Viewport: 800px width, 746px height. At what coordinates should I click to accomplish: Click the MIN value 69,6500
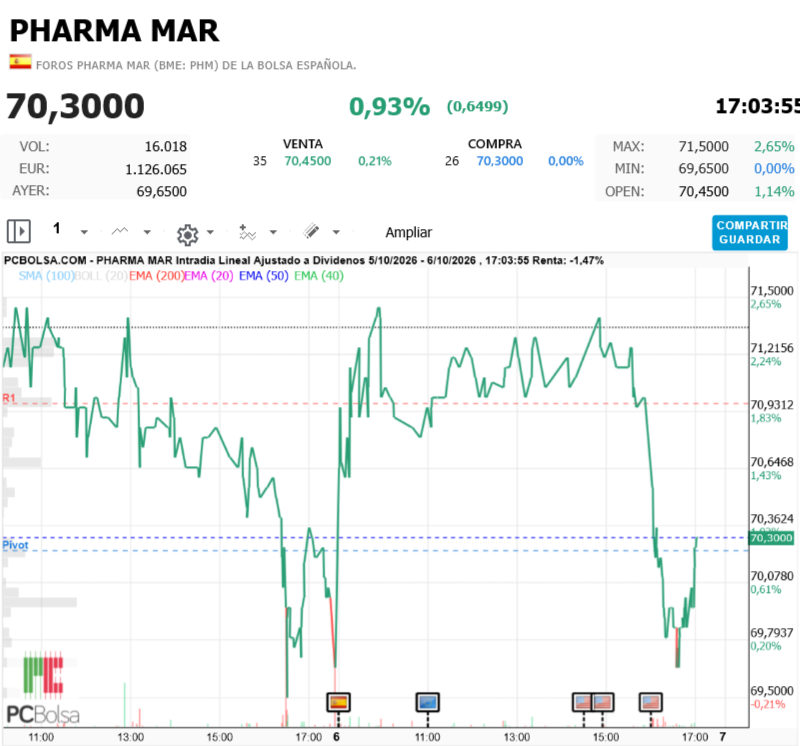(703, 168)
